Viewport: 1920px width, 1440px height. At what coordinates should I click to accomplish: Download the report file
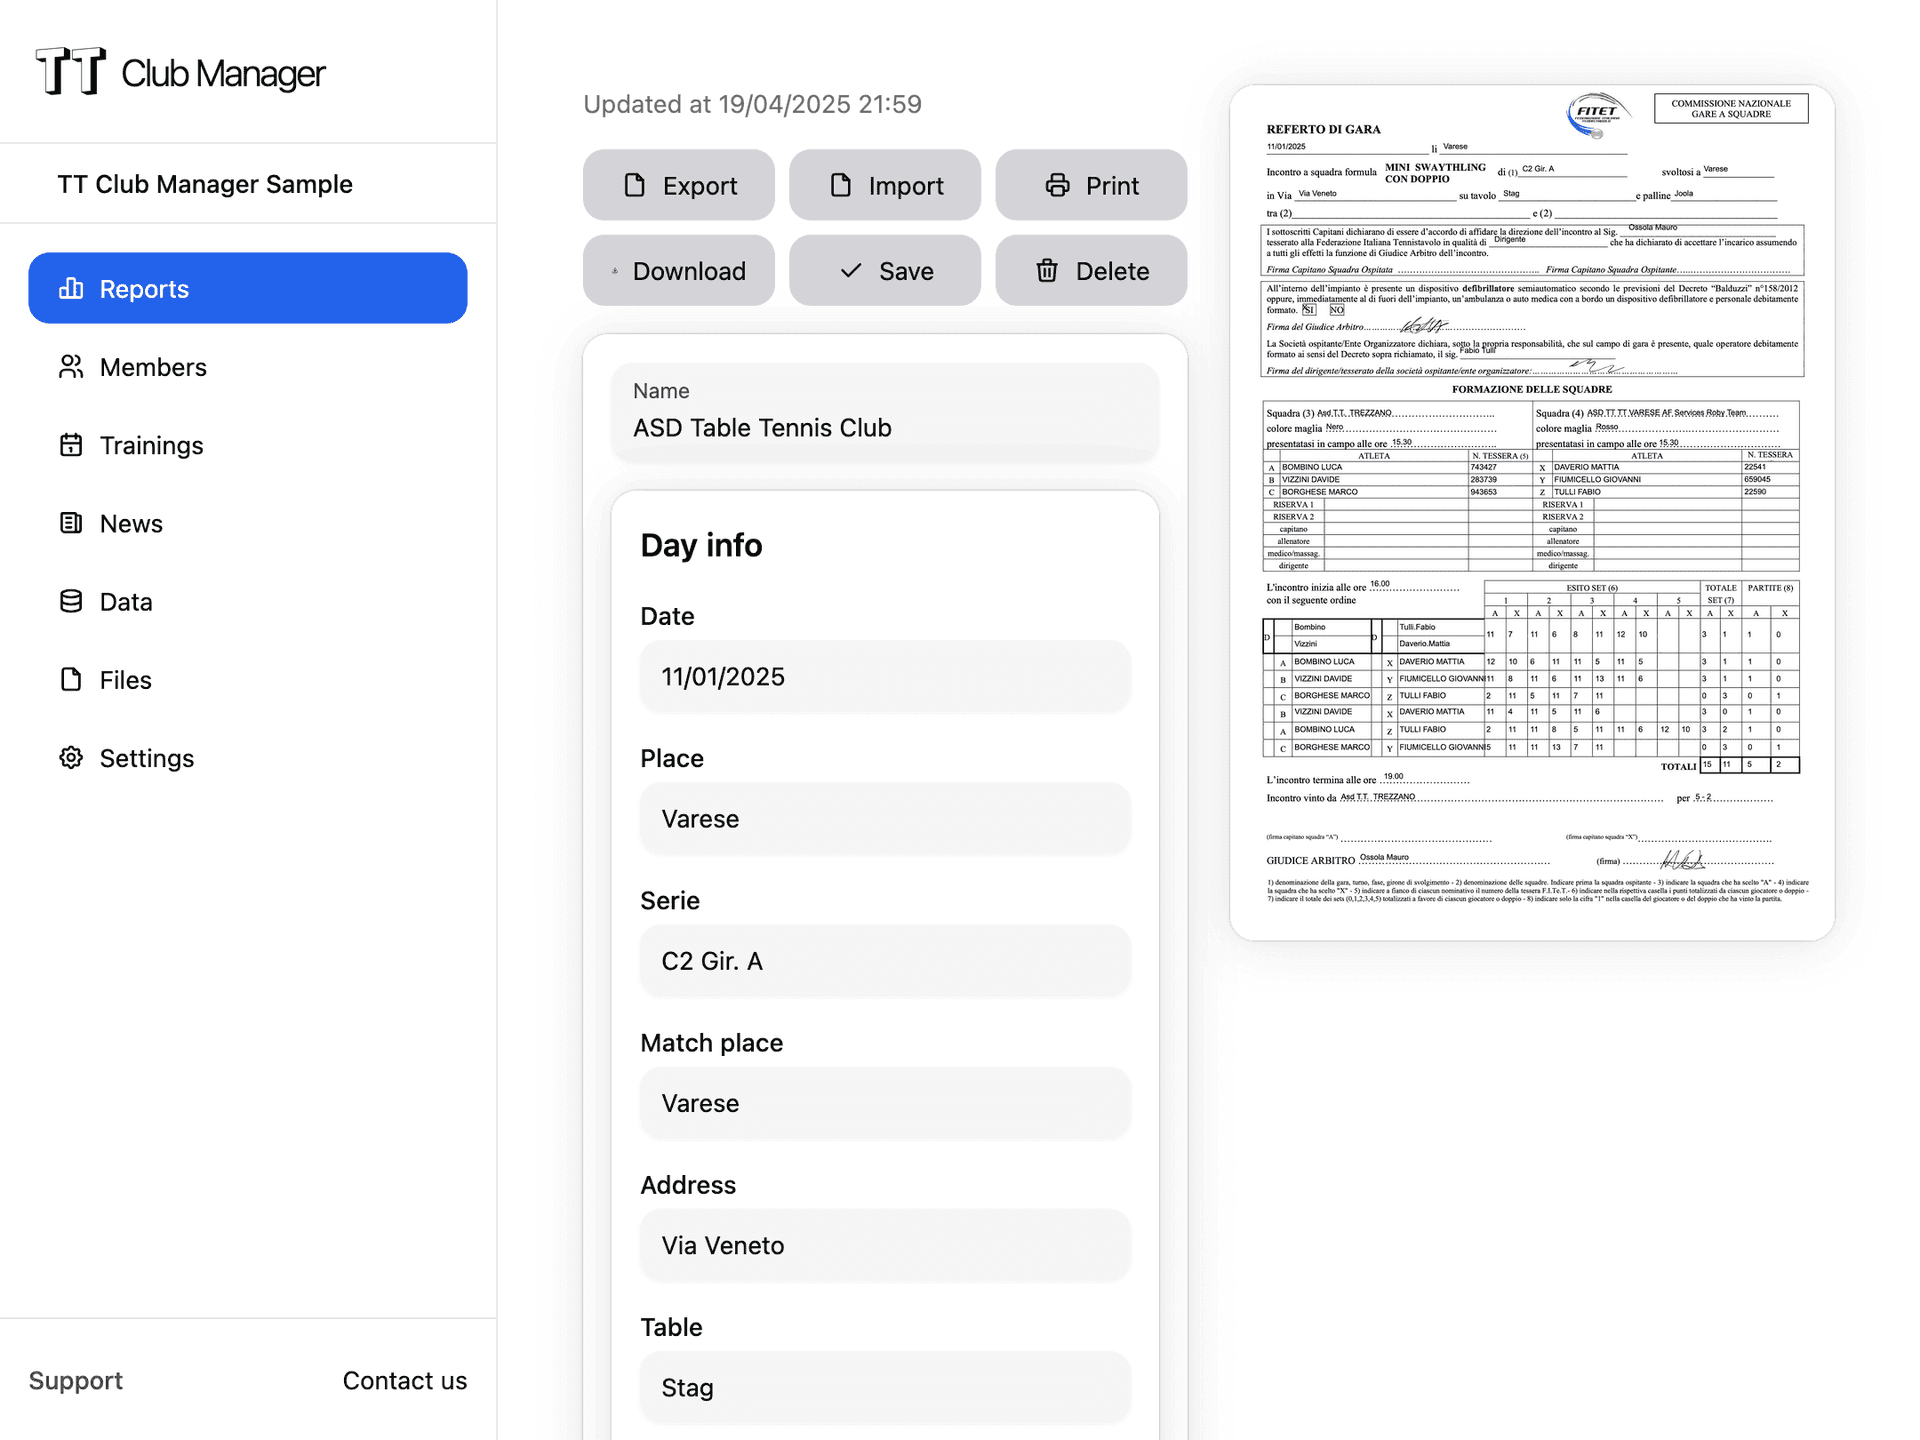pos(679,271)
